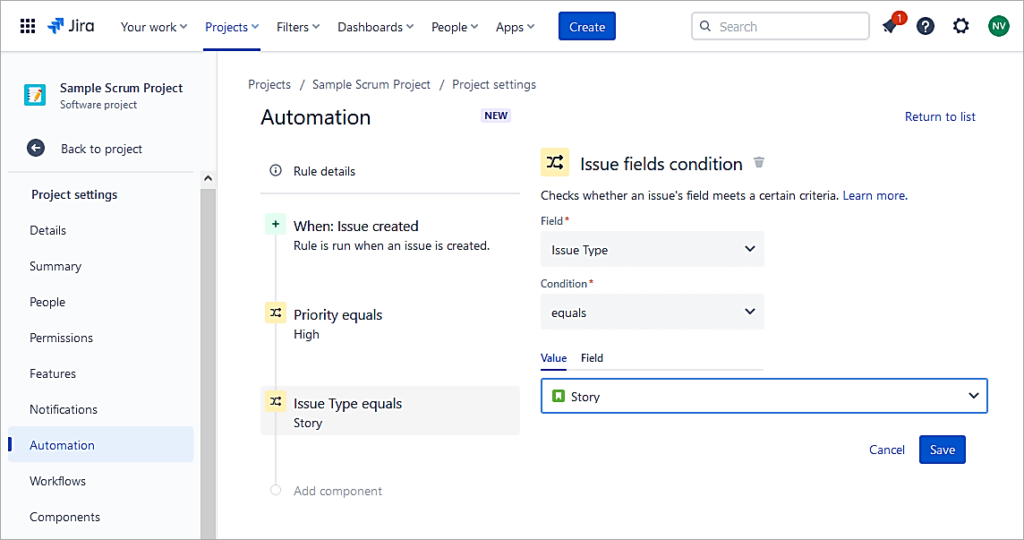This screenshot has width=1024, height=540.
Task: Click the Jira logo
Action: [x=71, y=26]
